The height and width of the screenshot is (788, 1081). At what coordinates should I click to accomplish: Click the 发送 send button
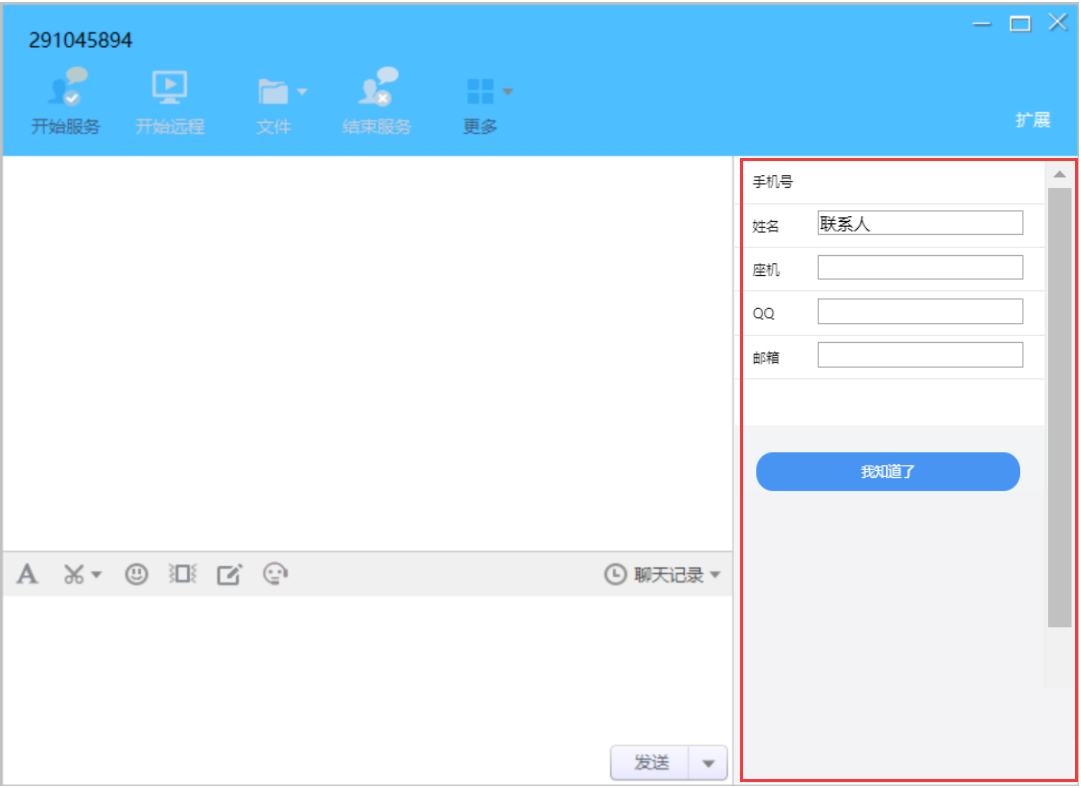[651, 763]
